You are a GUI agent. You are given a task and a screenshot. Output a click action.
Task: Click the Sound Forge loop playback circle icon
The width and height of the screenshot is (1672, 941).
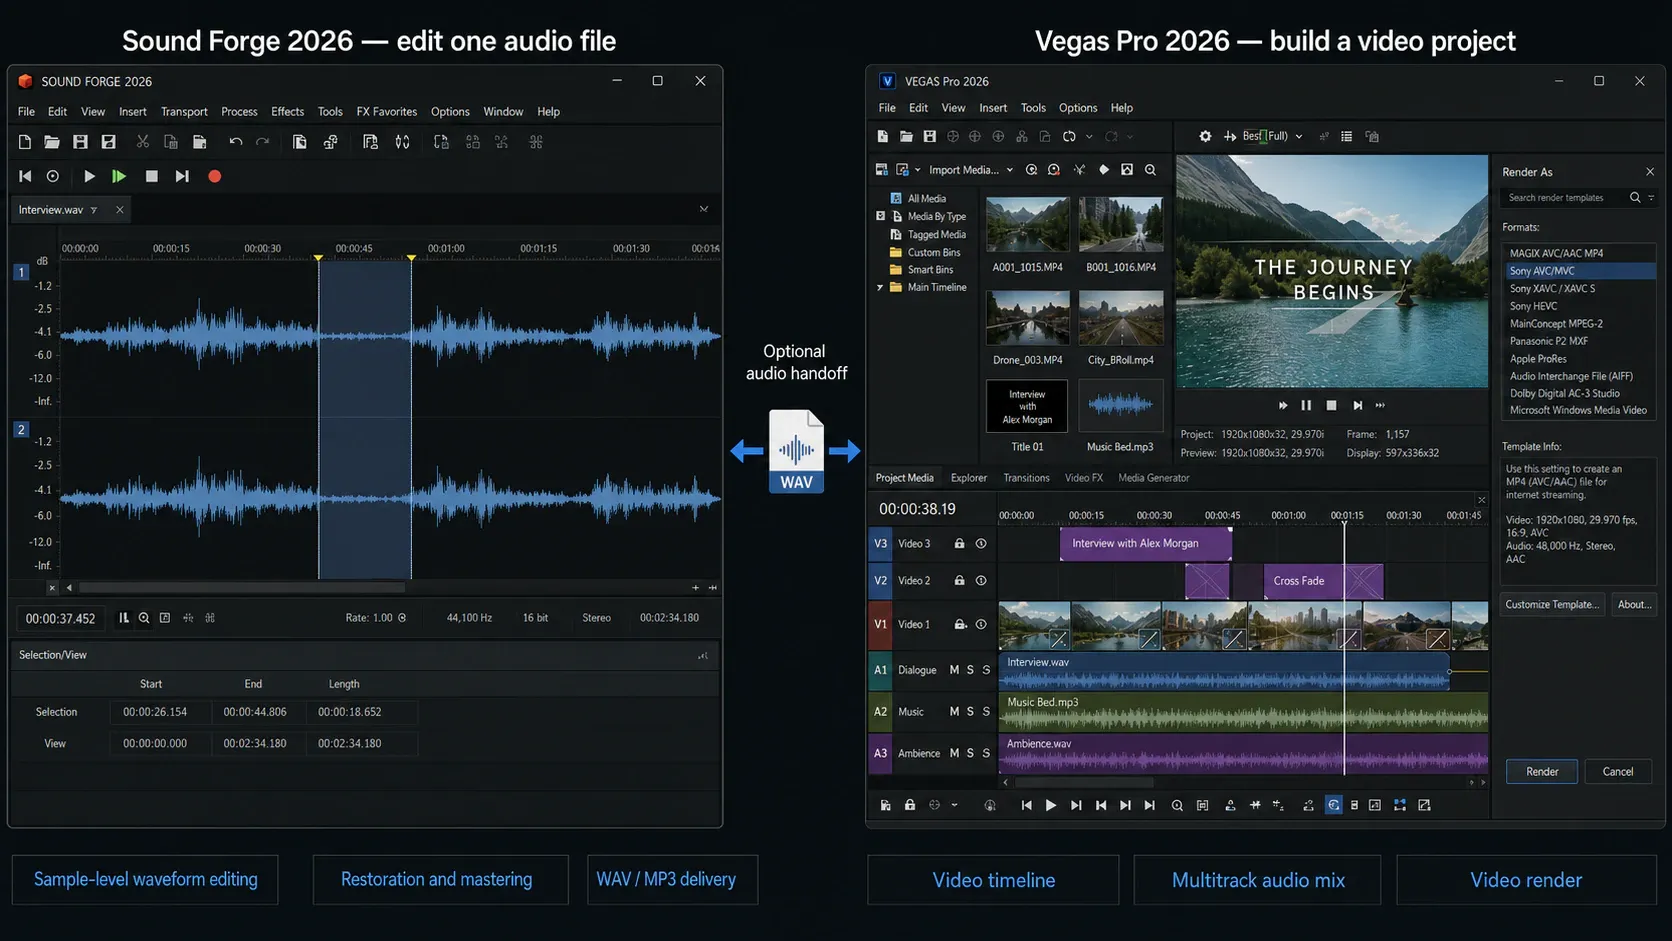coord(53,176)
